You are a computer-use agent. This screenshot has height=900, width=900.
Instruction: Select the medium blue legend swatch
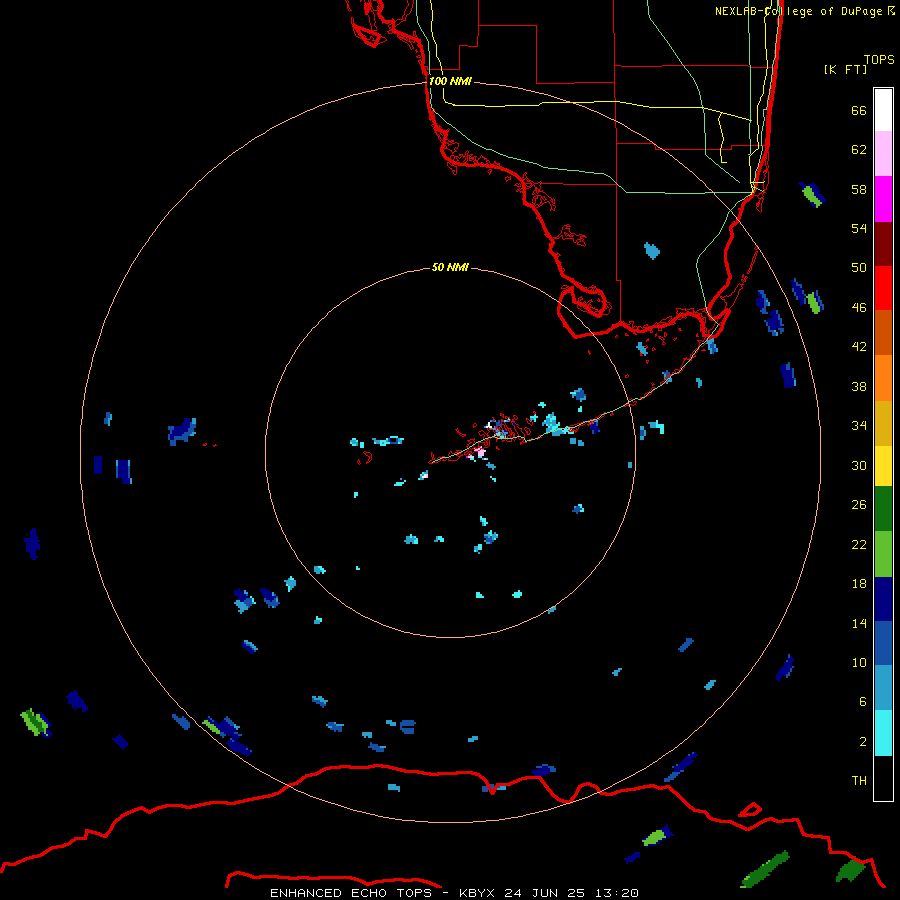pos(883,643)
